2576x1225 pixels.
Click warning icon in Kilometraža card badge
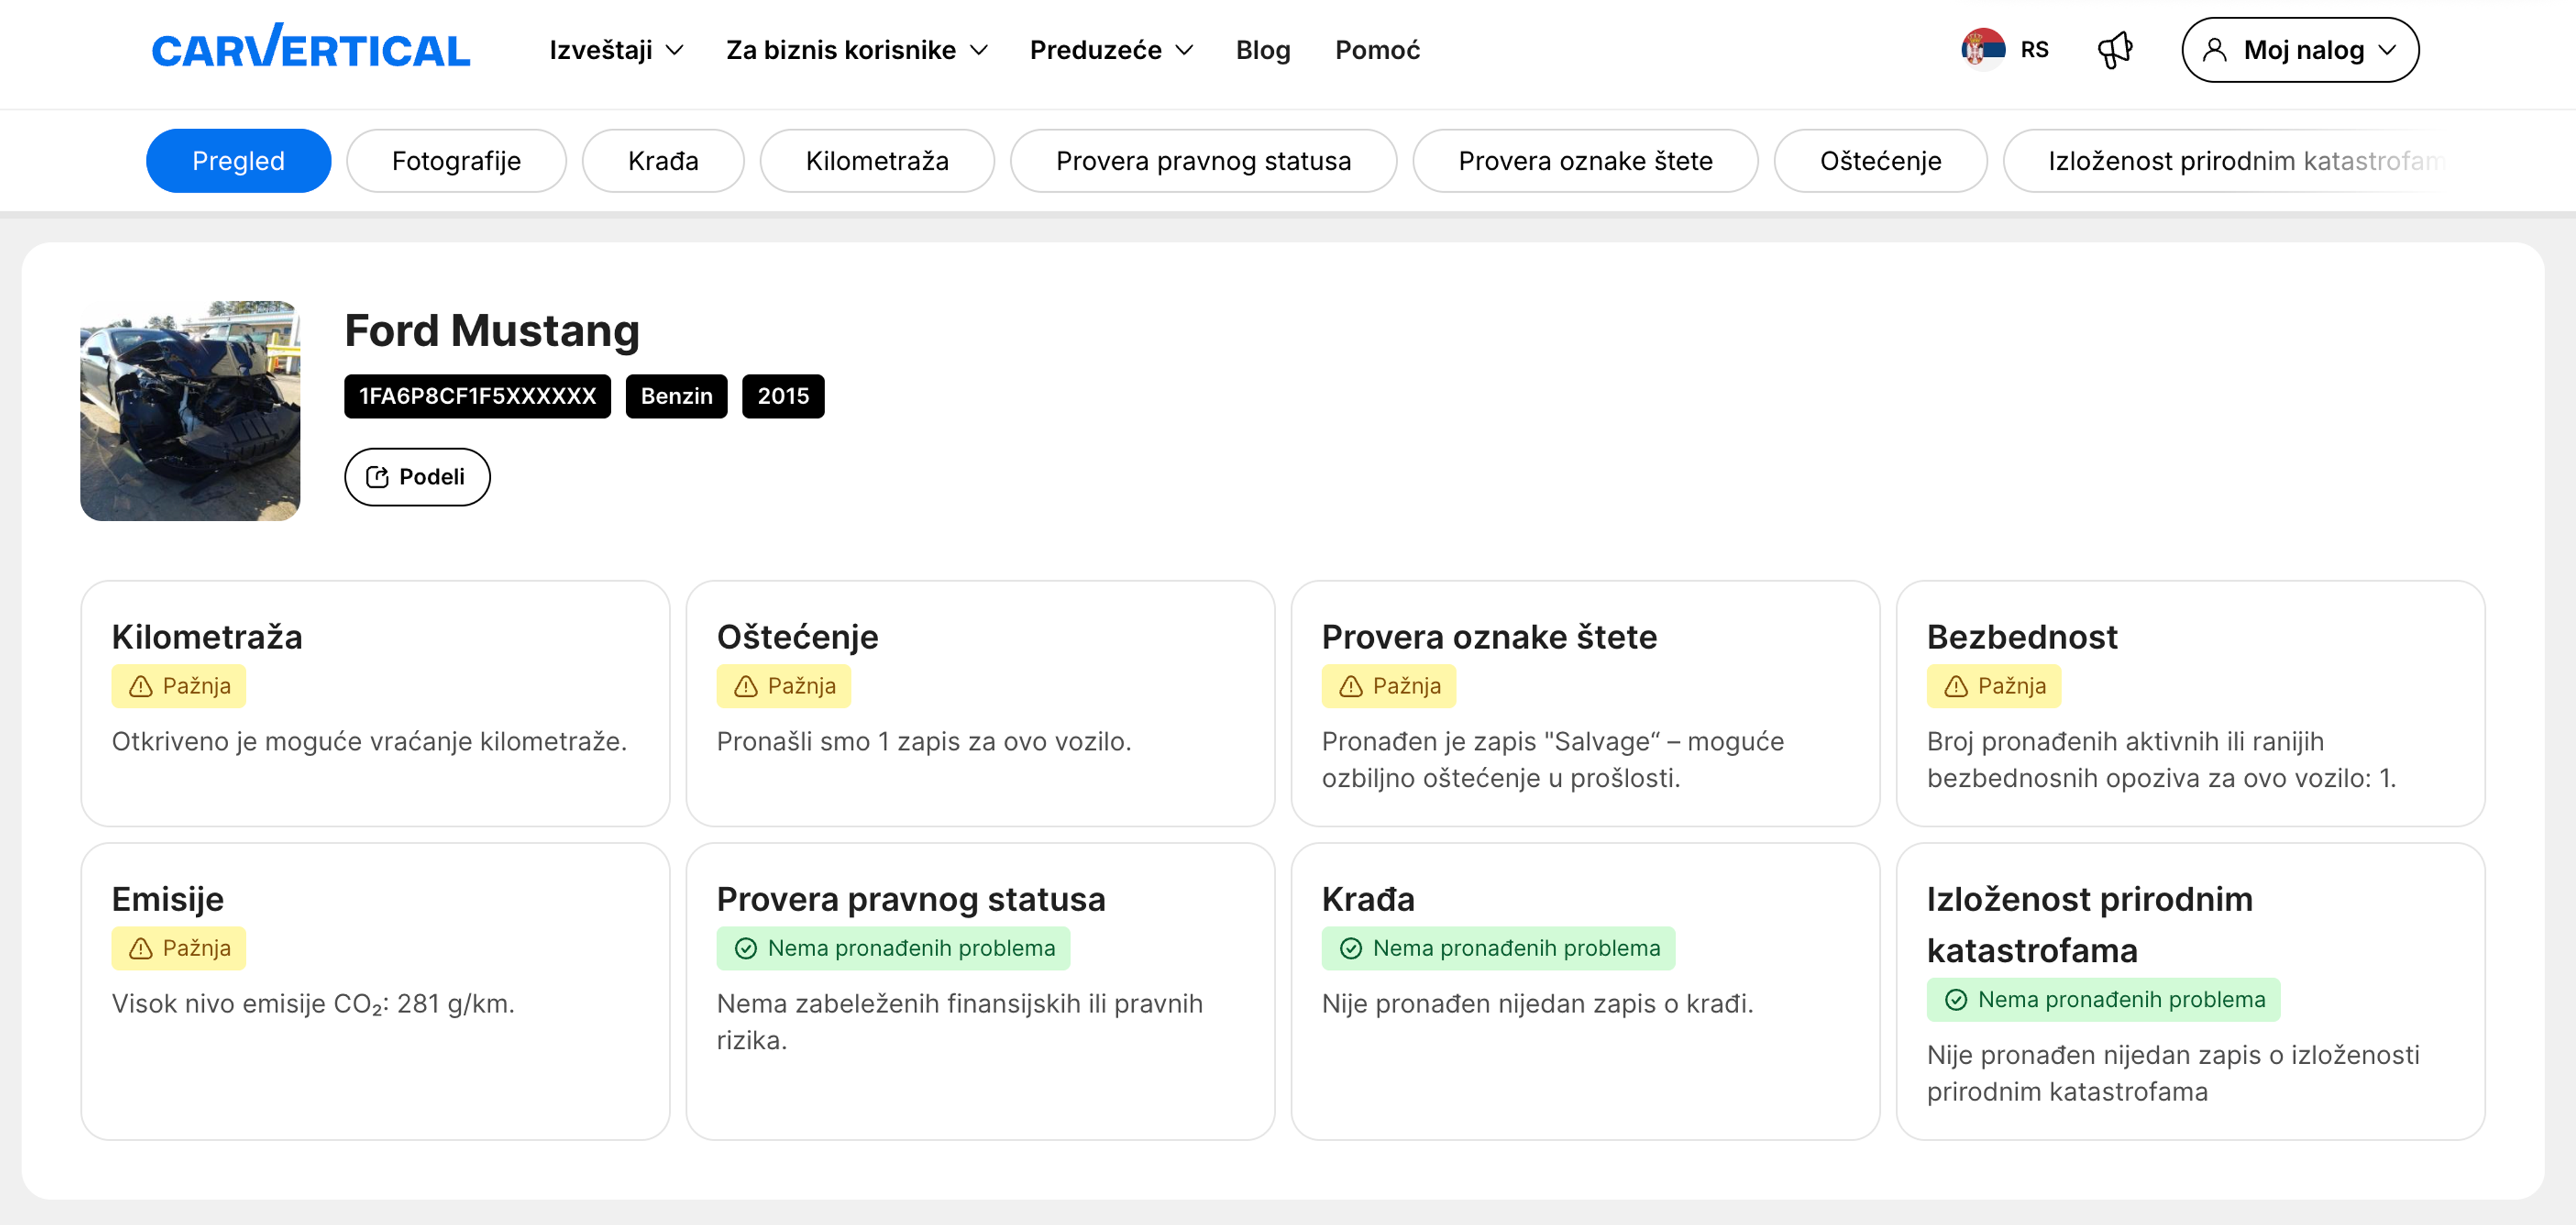click(141, 686)
